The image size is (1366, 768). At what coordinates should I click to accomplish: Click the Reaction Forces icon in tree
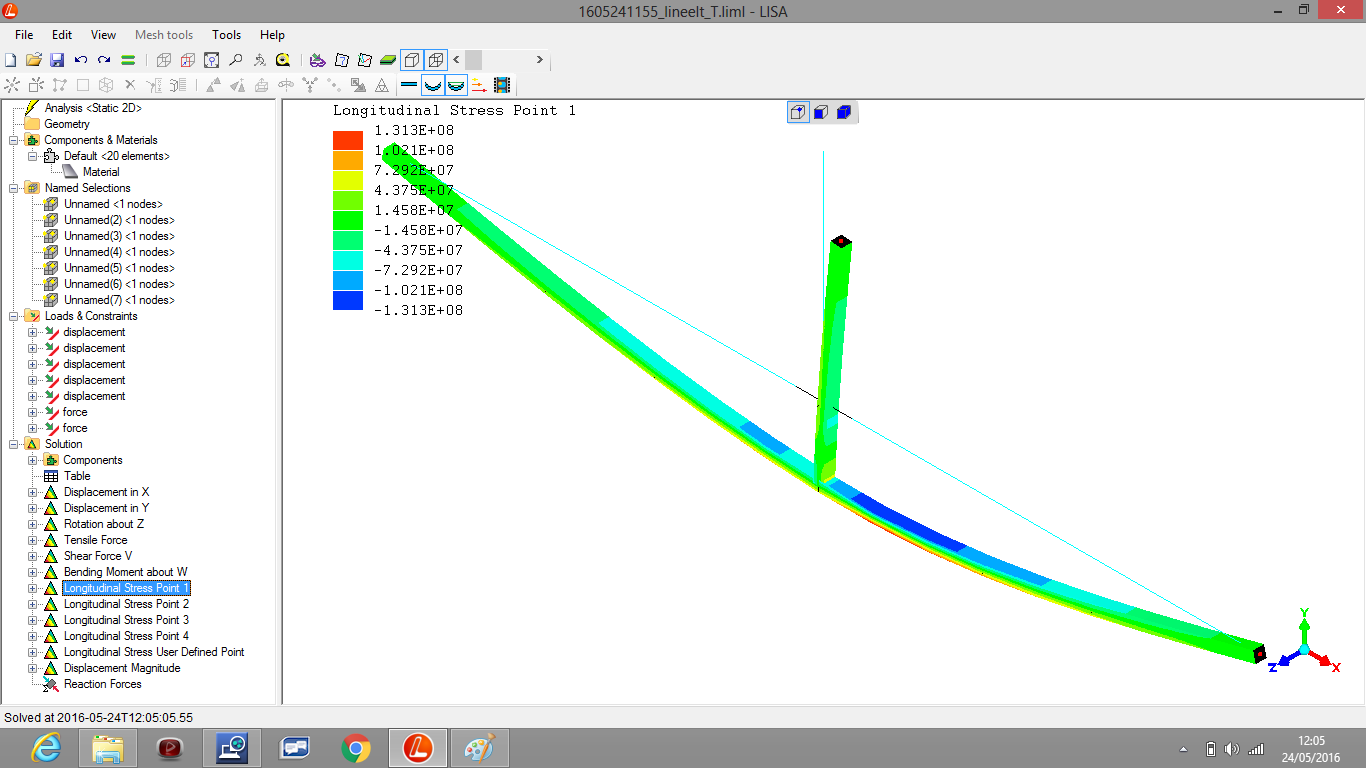[50, 684]
